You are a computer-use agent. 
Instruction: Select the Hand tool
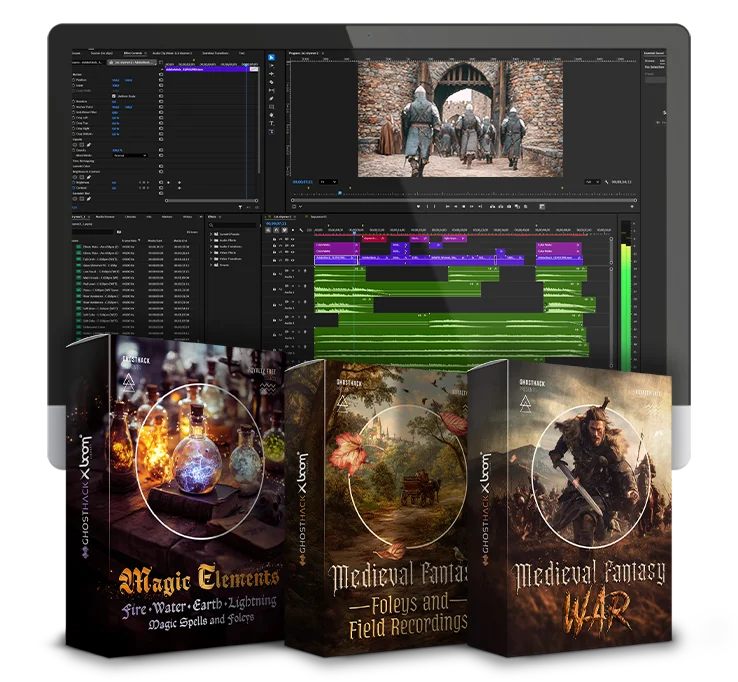click(272, 115)
